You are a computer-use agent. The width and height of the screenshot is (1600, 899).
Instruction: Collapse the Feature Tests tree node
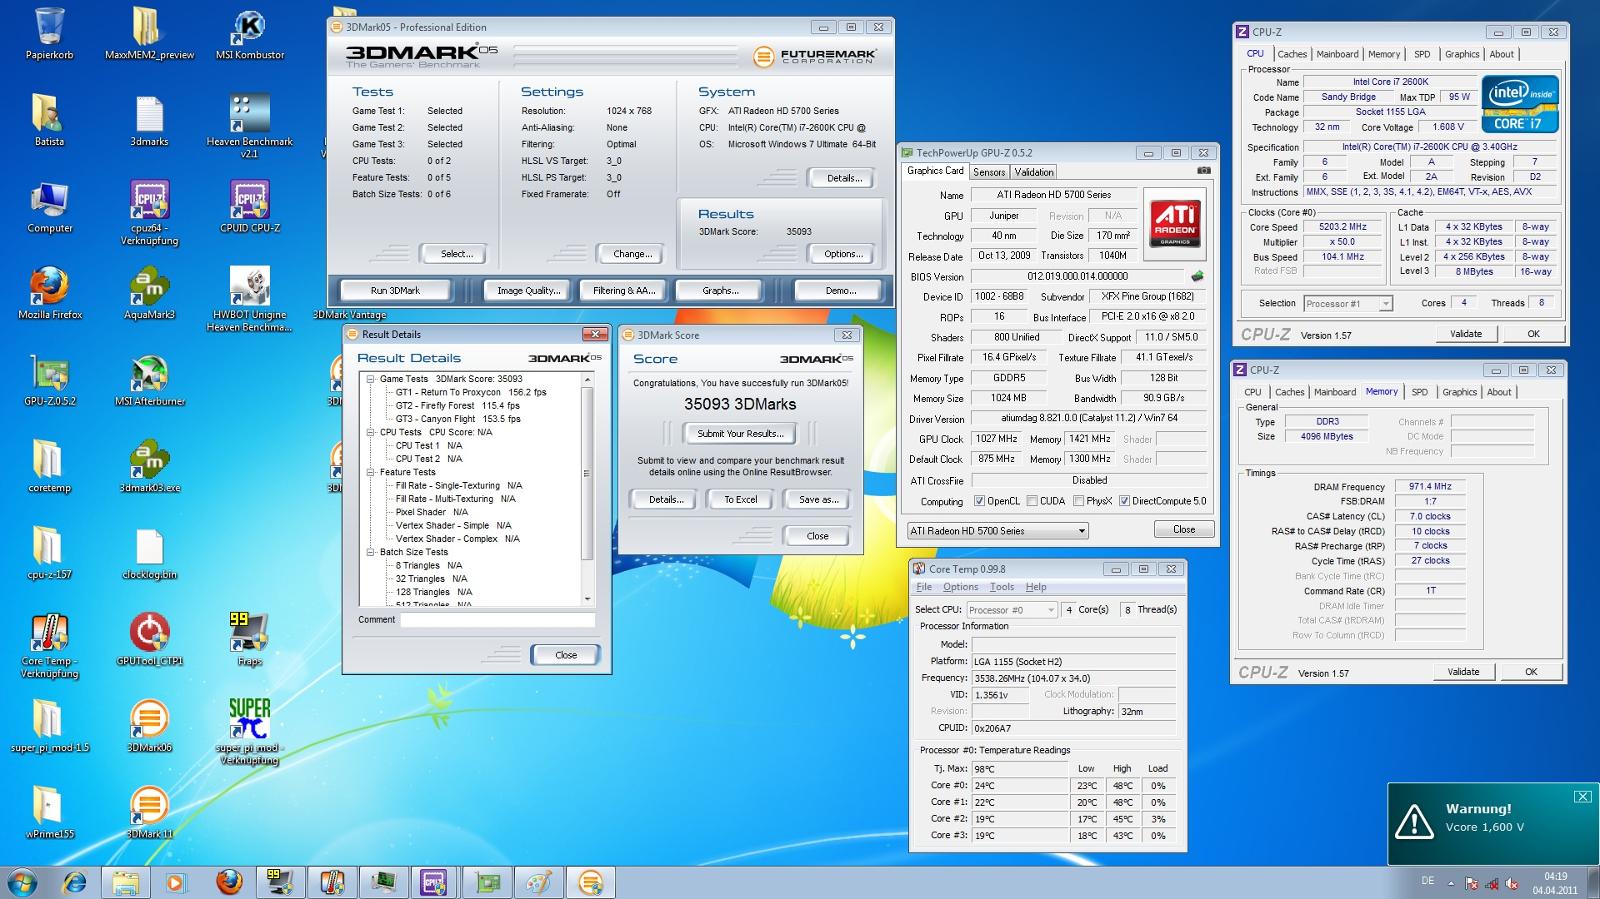[370, 472]
